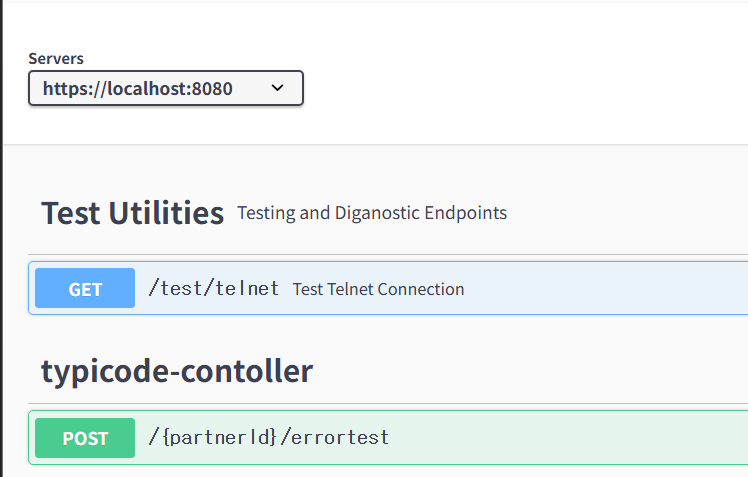Click empty header area right of Test Utilities description
Viewport: 748px width, 477px height.
point(630,213)
